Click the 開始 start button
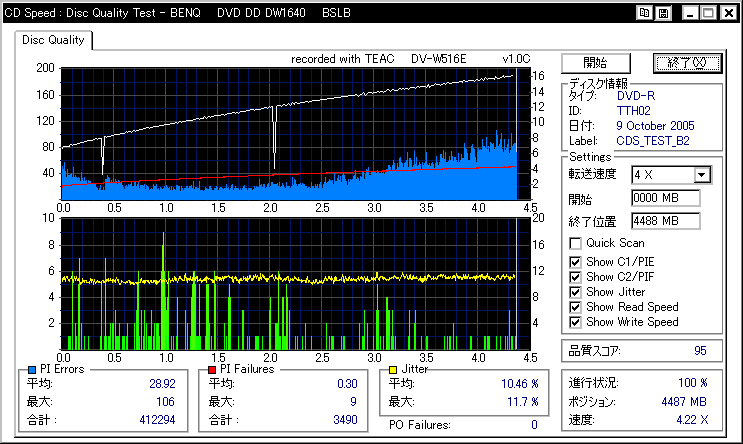 coord(596,63)
